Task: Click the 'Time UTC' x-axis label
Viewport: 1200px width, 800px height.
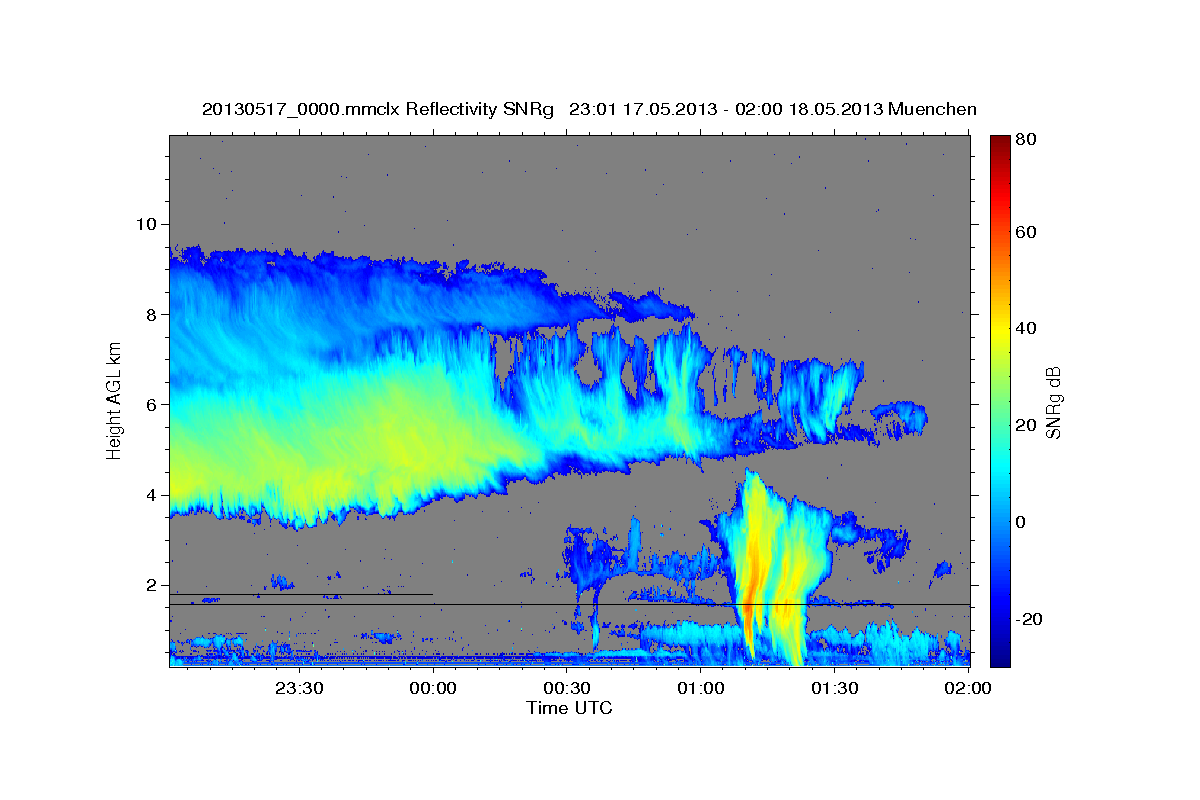Action: (569, 708)
